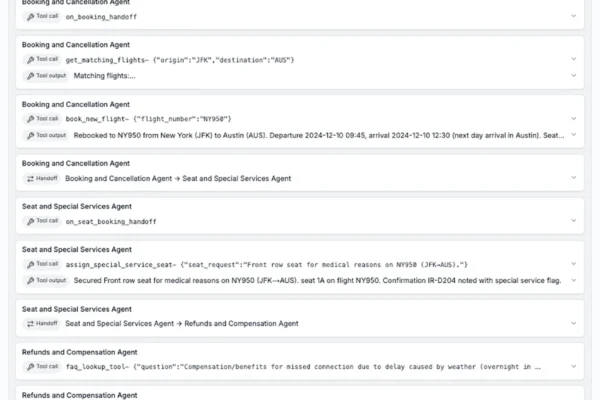The image size is (600, 400).
Task: Click the Tool output badge for Secured Front row seat
Action: tap(45, 280)
